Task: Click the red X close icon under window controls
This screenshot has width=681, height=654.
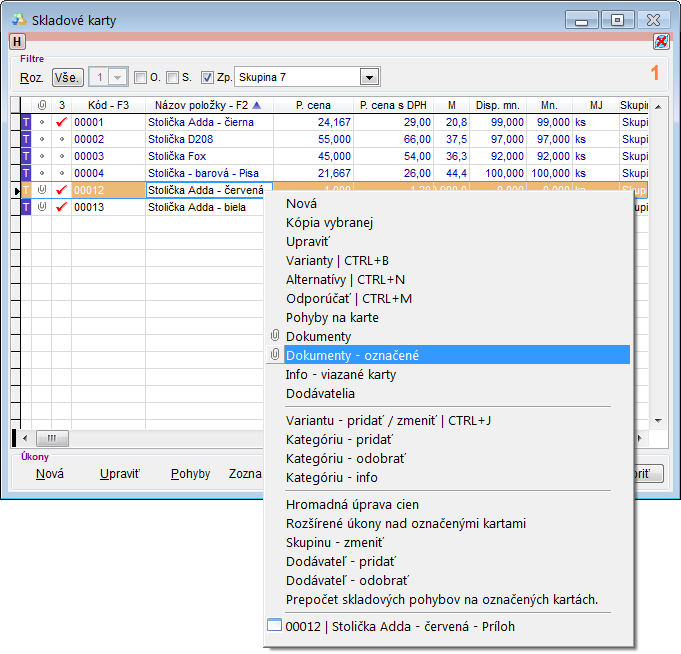Action: coord(661,42)
